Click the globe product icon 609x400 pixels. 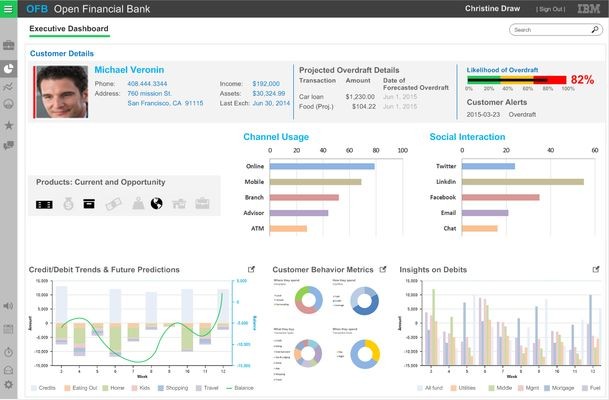pos(156,204)
